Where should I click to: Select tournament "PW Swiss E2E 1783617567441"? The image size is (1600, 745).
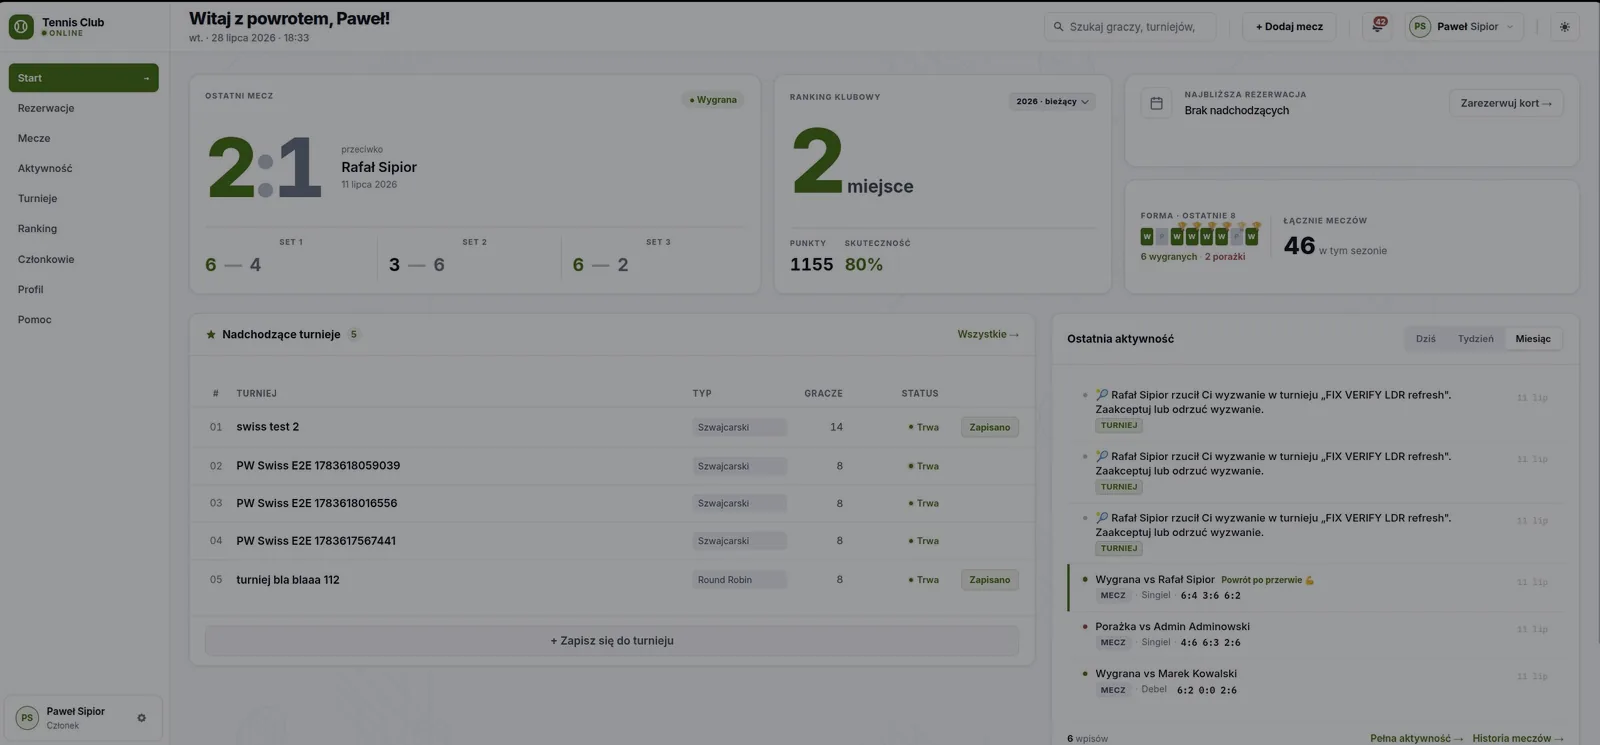click(612, 541)
